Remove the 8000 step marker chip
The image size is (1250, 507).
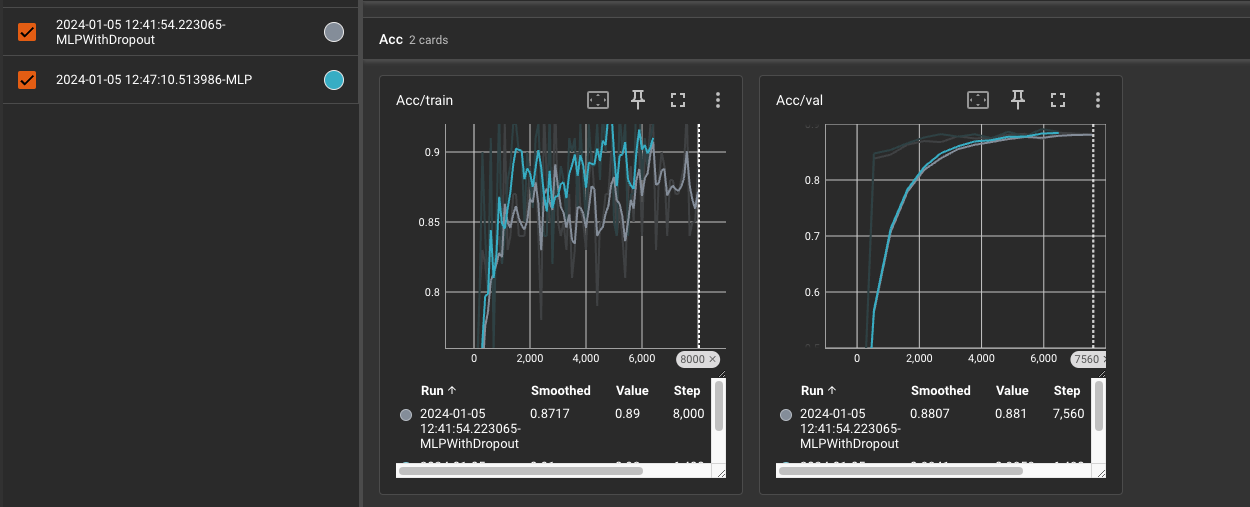click(x=713, y=359)
